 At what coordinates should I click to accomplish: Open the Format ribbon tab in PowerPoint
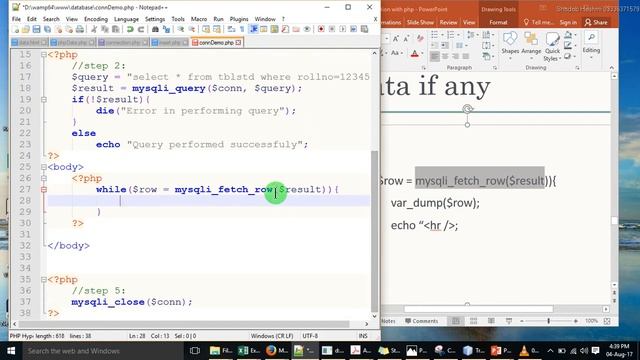[498, 22]
